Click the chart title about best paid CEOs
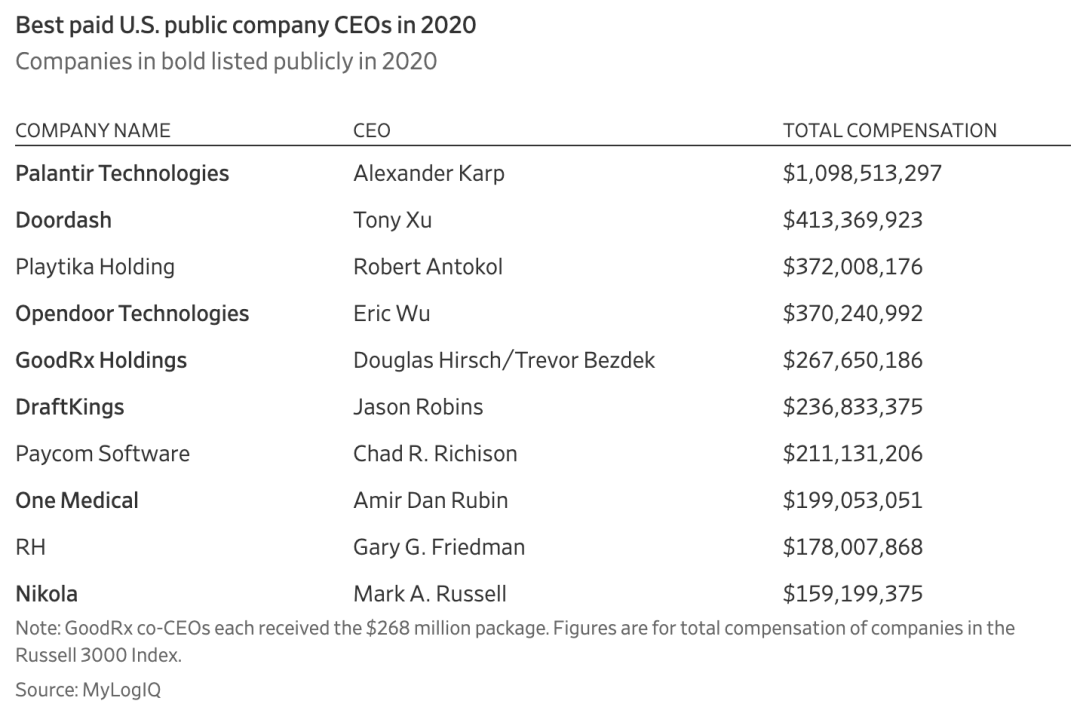This screenshot has height=713, width=1080. pyautogui.click(x=245, y=25)
